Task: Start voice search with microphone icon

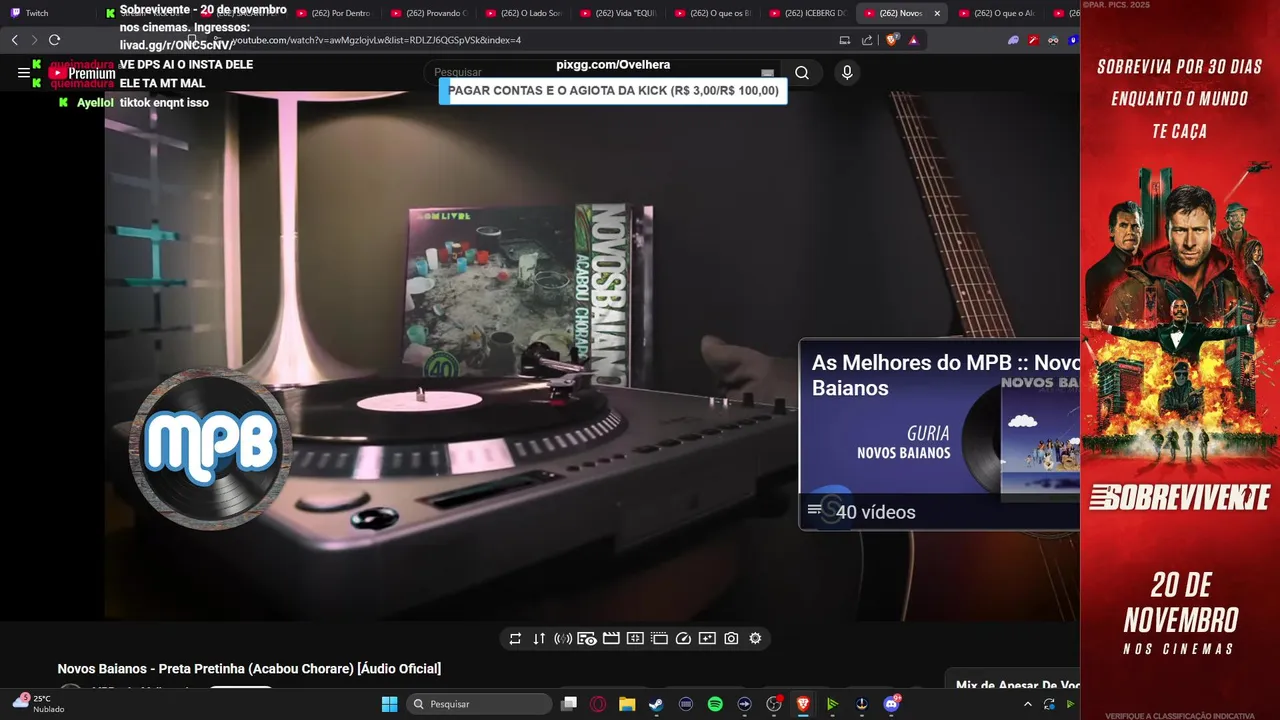Action: 847,73
